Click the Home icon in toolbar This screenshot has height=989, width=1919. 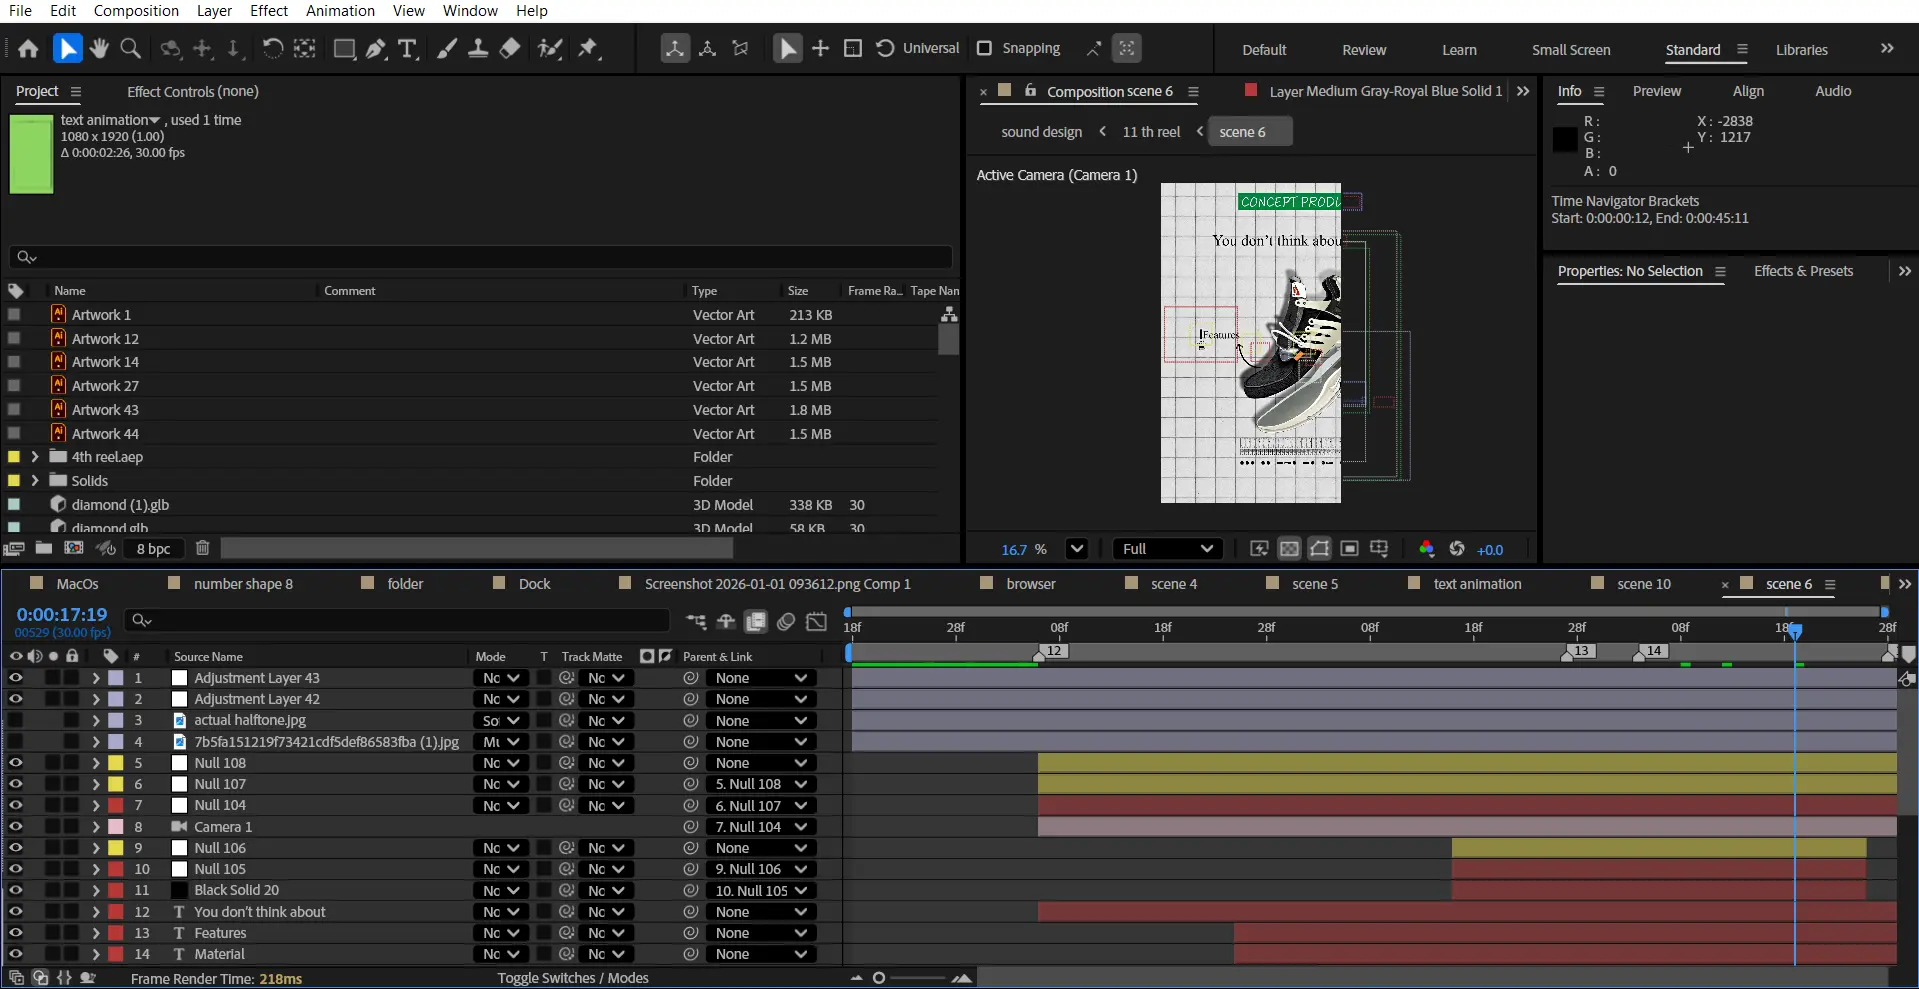[28, 48]
